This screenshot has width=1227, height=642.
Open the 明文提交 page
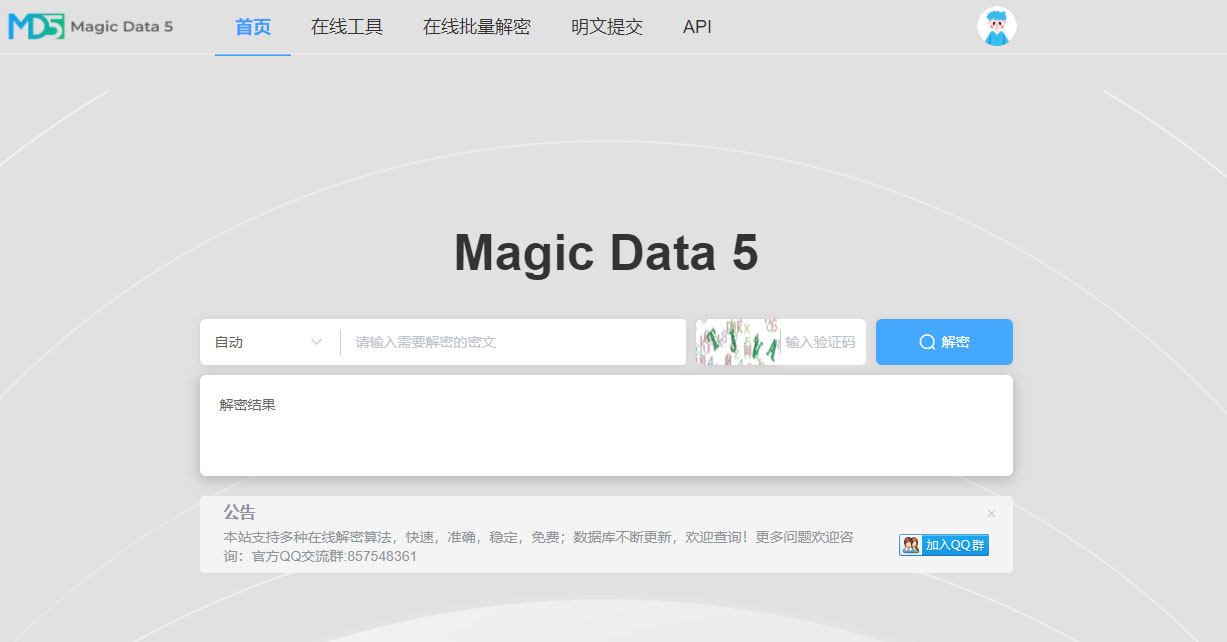(607, 27)
